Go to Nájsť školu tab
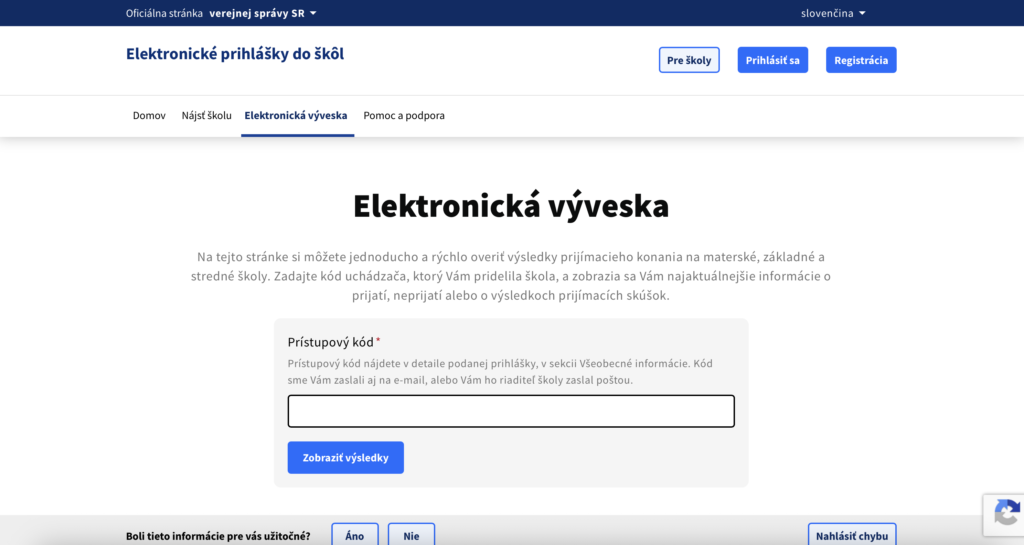The image size is (1024, 545). [206, 116]
